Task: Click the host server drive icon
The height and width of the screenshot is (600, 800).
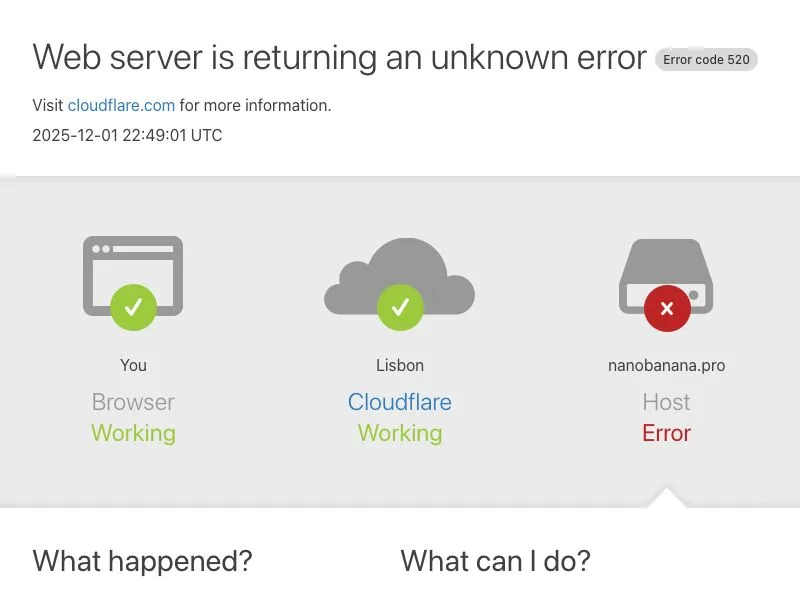Action: click(x=666, y=276)
